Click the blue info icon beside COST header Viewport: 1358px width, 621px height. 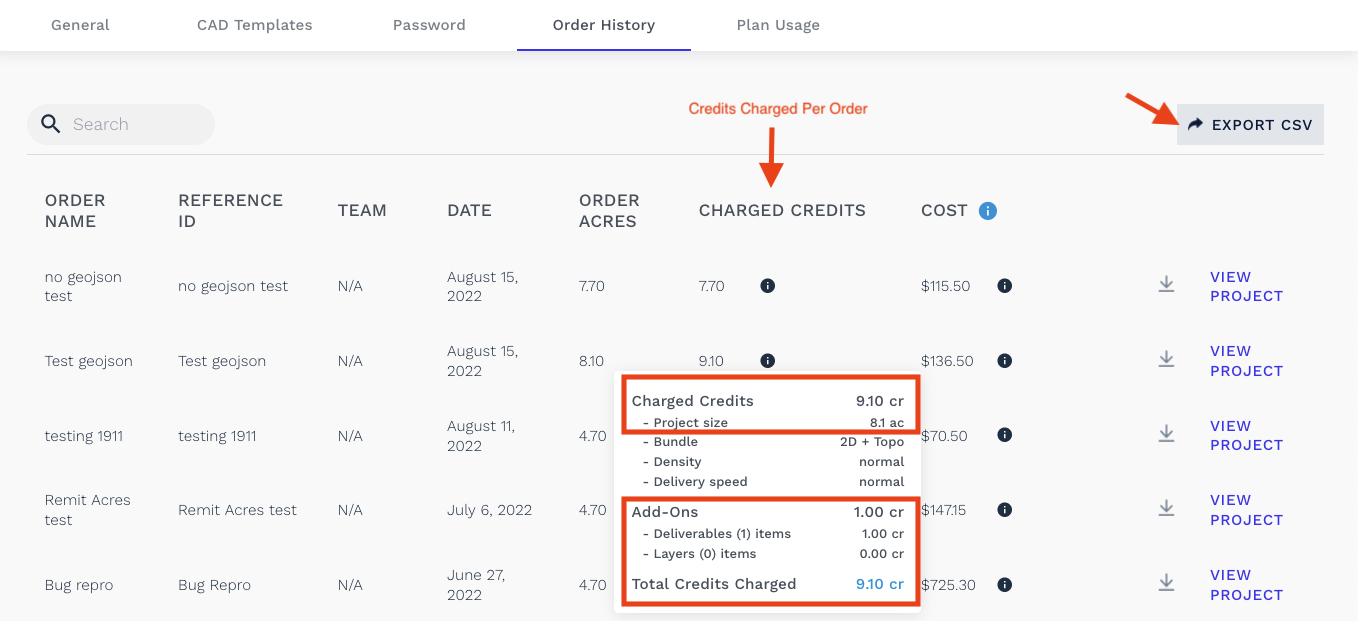click(x=988, y=211)
